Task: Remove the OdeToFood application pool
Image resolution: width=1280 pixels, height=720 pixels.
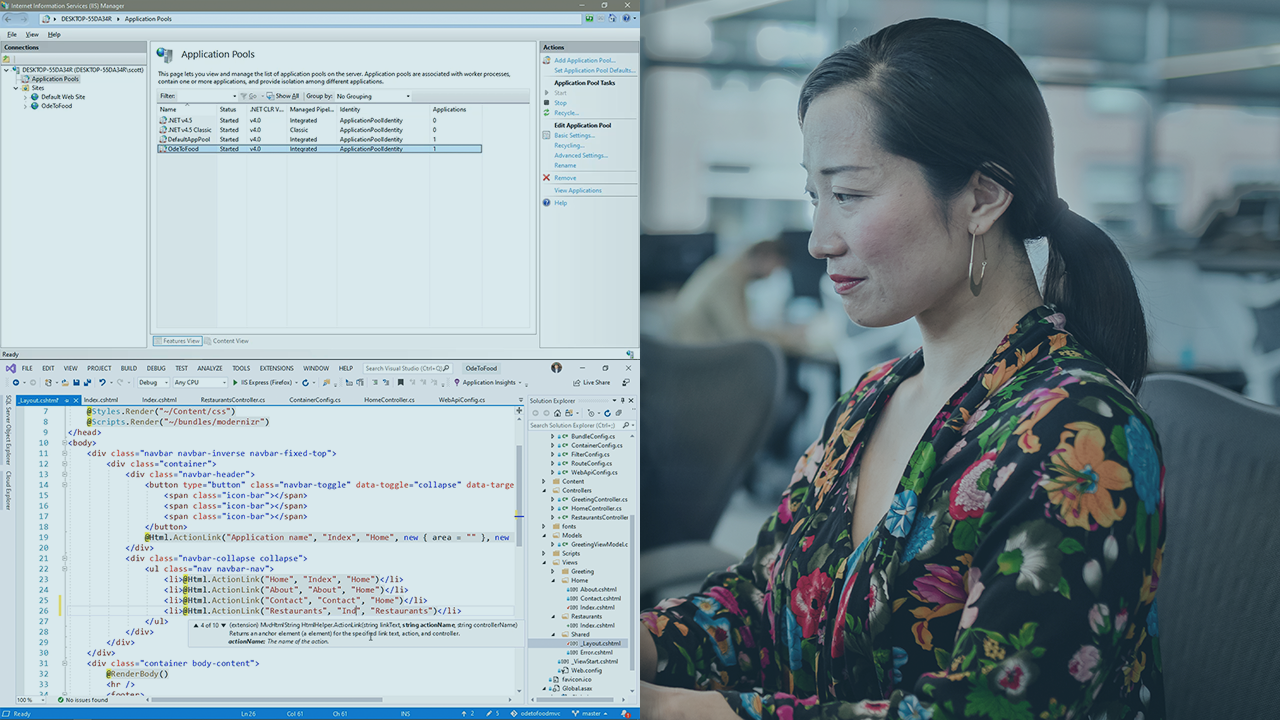Action: [565, 178]
